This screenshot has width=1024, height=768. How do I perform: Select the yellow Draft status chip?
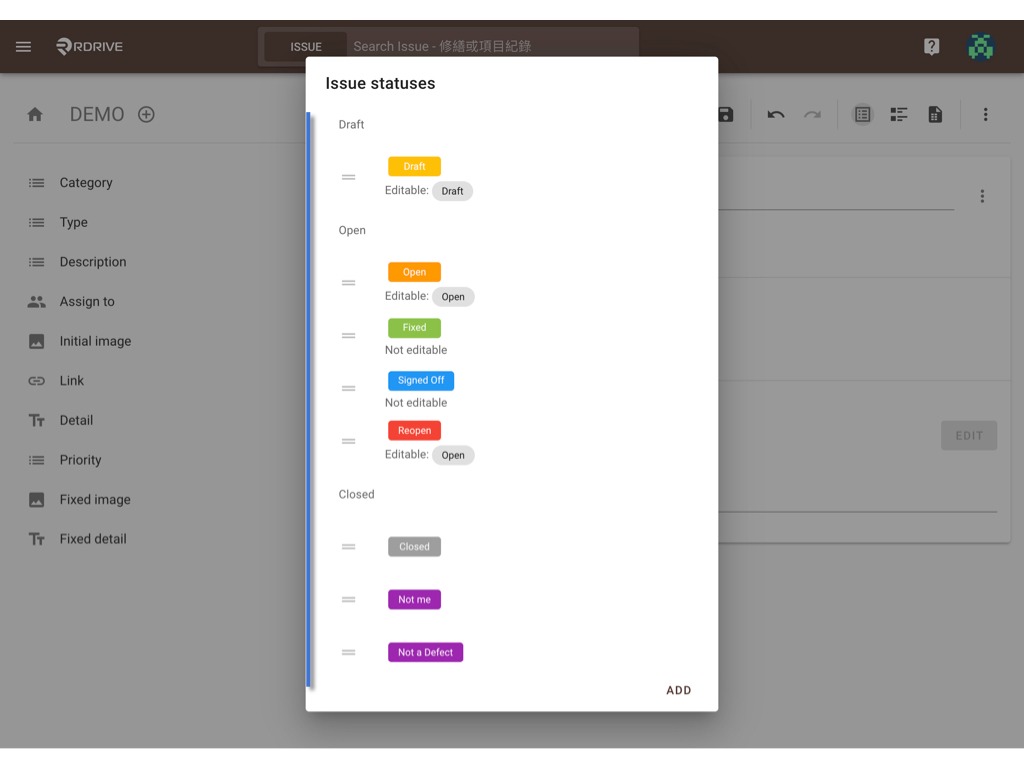[414, 167]
